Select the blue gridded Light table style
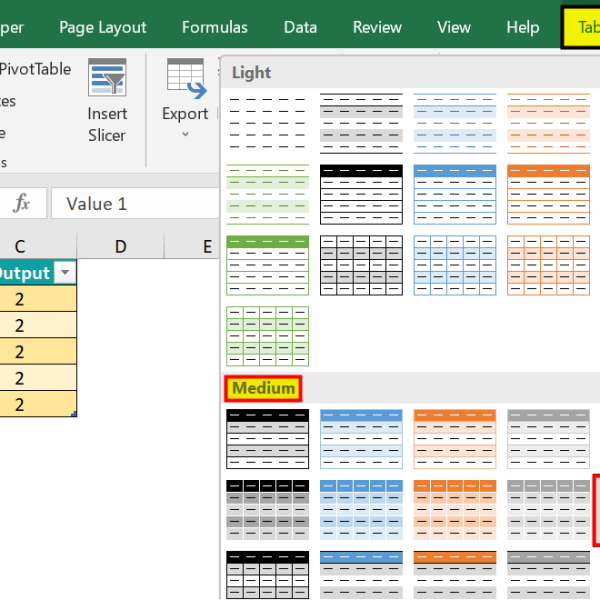 pos(455,265)
